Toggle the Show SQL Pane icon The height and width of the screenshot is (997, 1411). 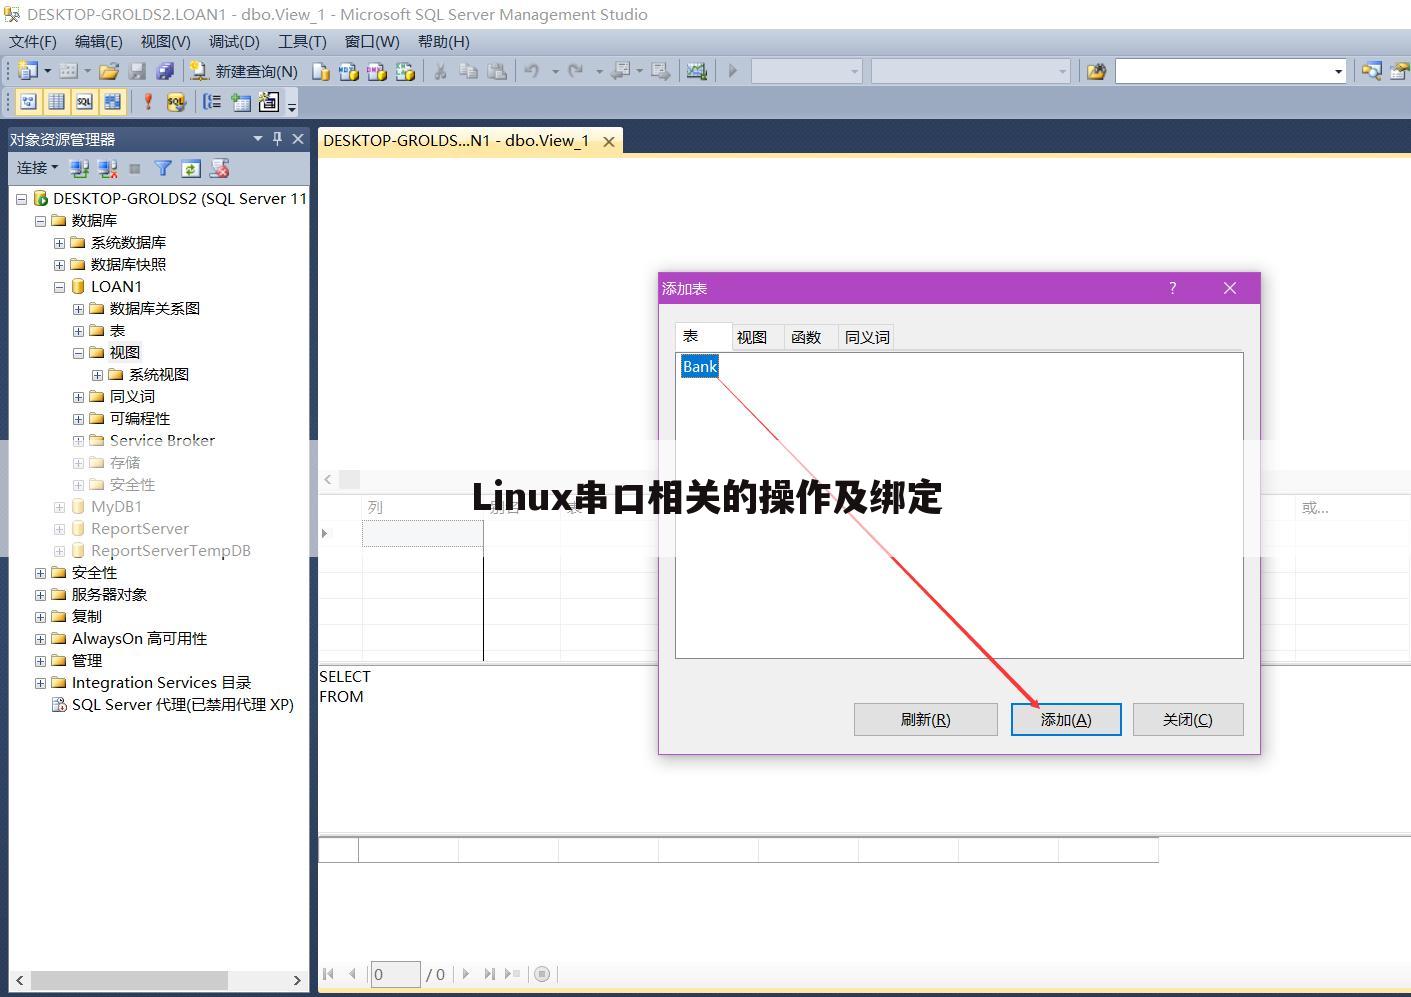click(x=84, y=101)
